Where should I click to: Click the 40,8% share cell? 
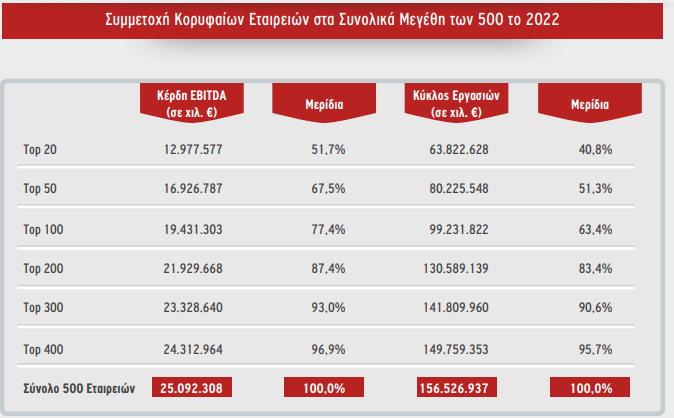coord(594,149)
